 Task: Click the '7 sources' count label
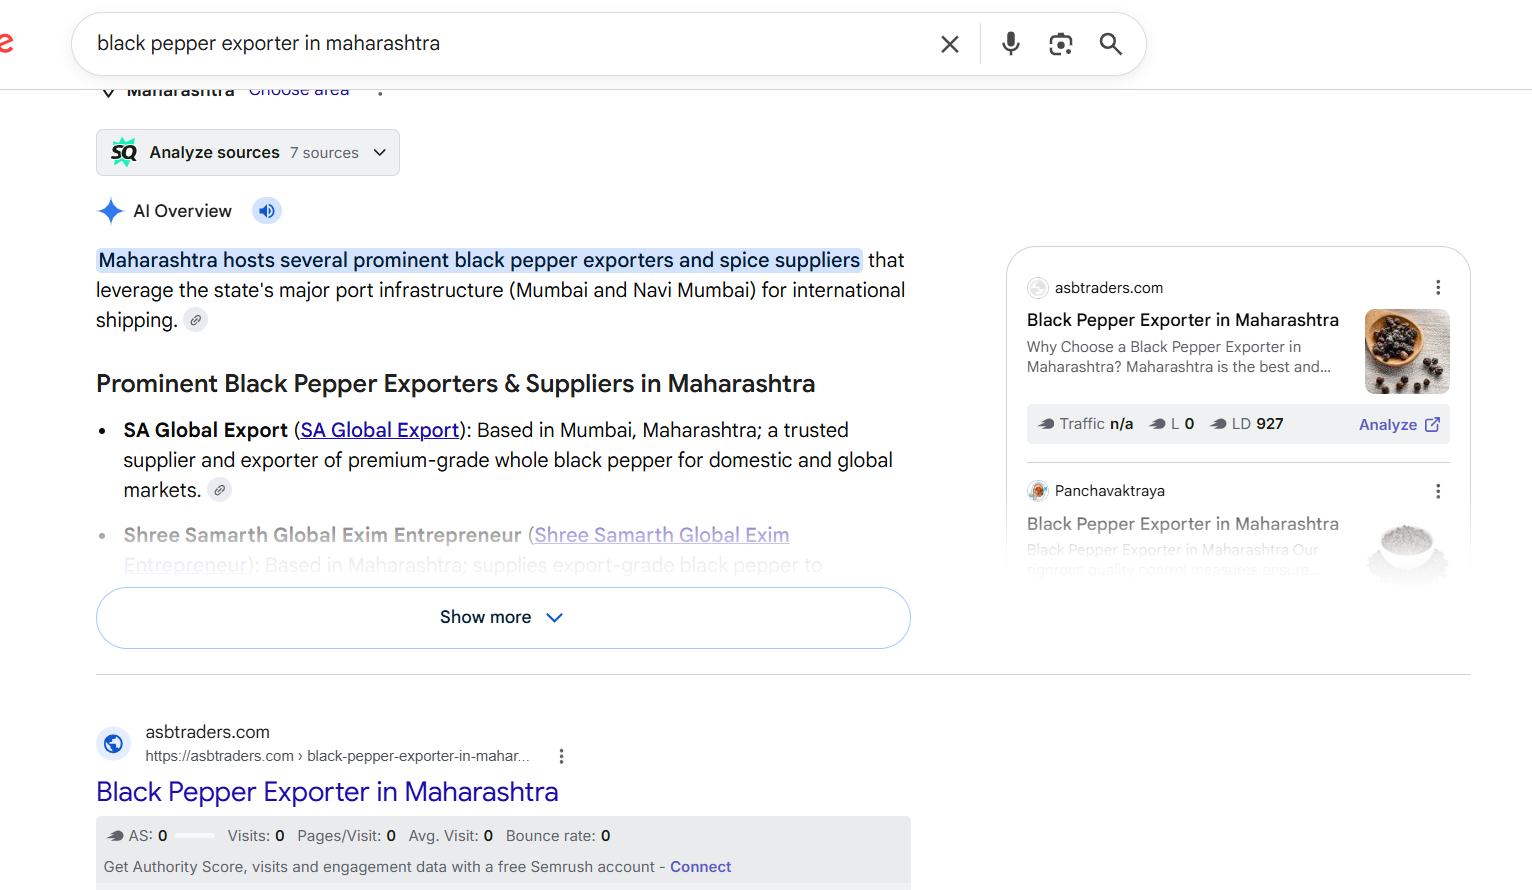[324, 153]
